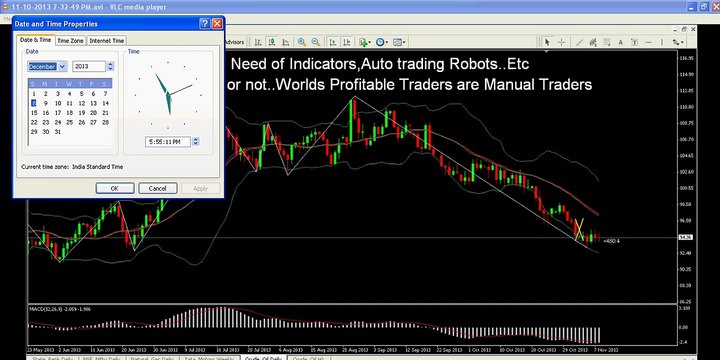The image size is (720, 360).
Task: Select the Fibonacci retracement tool
Action: coord(607,42)
